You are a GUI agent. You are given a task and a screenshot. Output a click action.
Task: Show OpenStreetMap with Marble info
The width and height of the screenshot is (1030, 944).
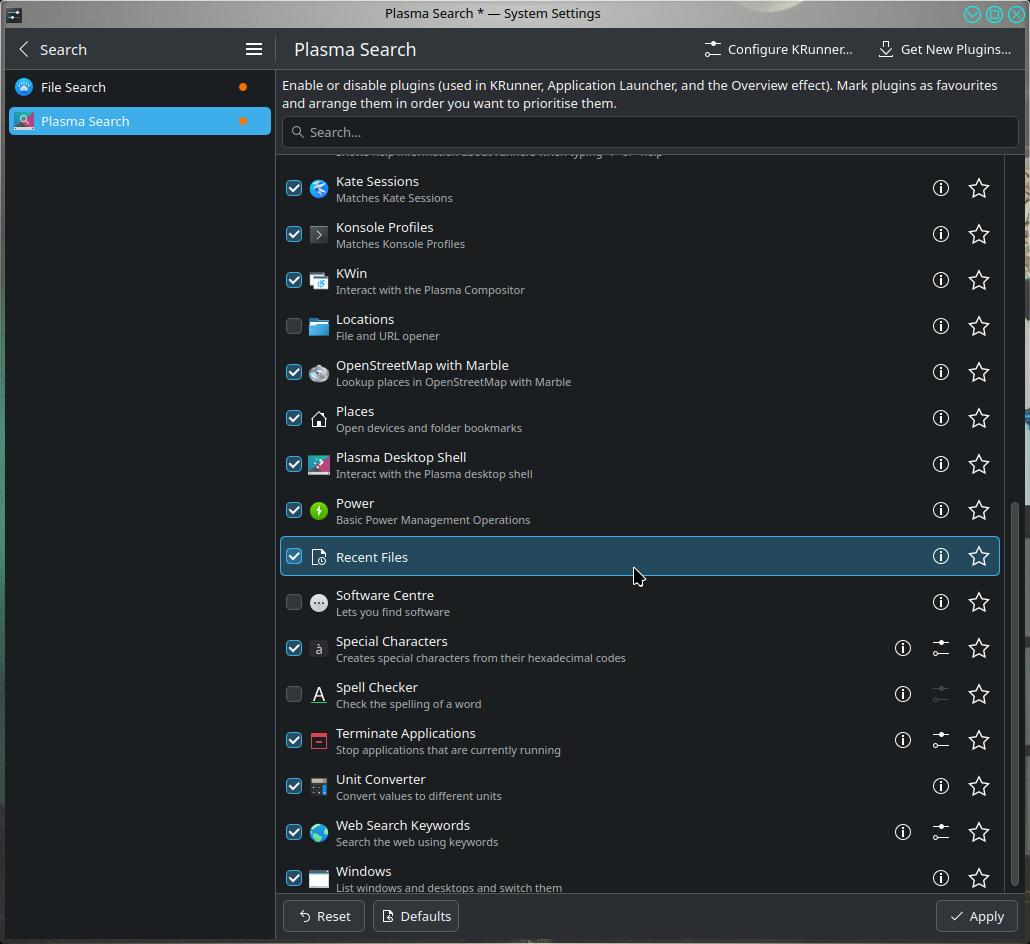coord(941,372)
